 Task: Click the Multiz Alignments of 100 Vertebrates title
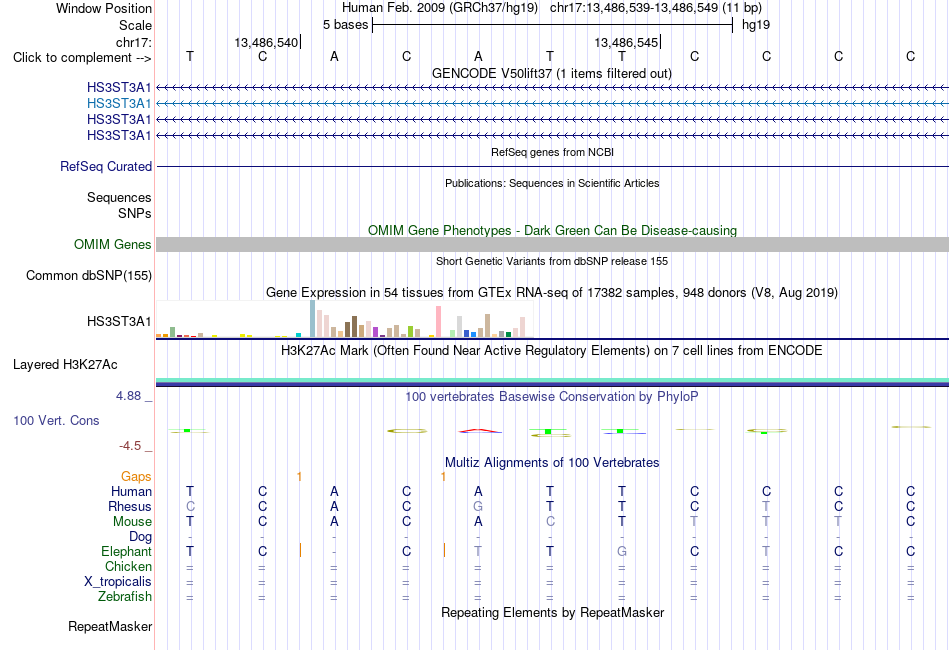[x=552, y=463]
